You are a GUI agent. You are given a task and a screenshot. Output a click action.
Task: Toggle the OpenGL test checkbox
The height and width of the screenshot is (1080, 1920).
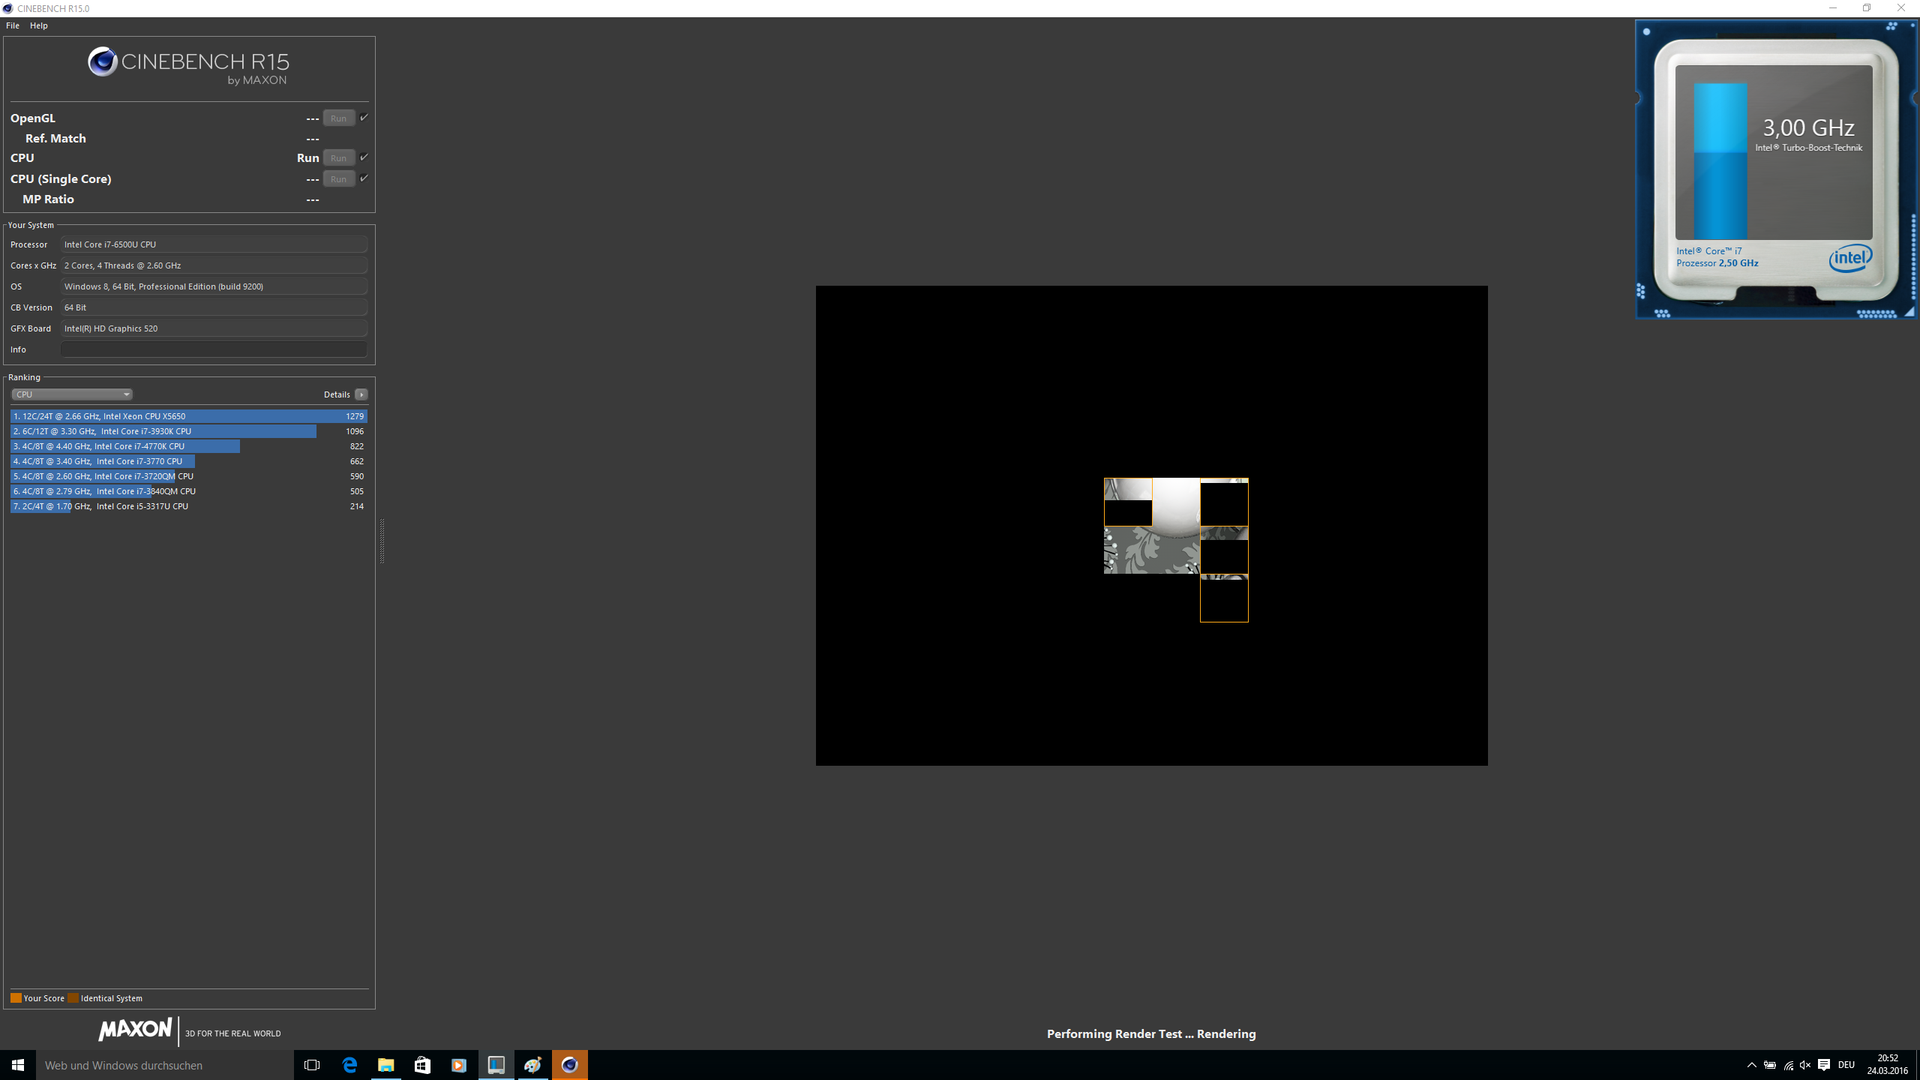[x=364, y=118]
